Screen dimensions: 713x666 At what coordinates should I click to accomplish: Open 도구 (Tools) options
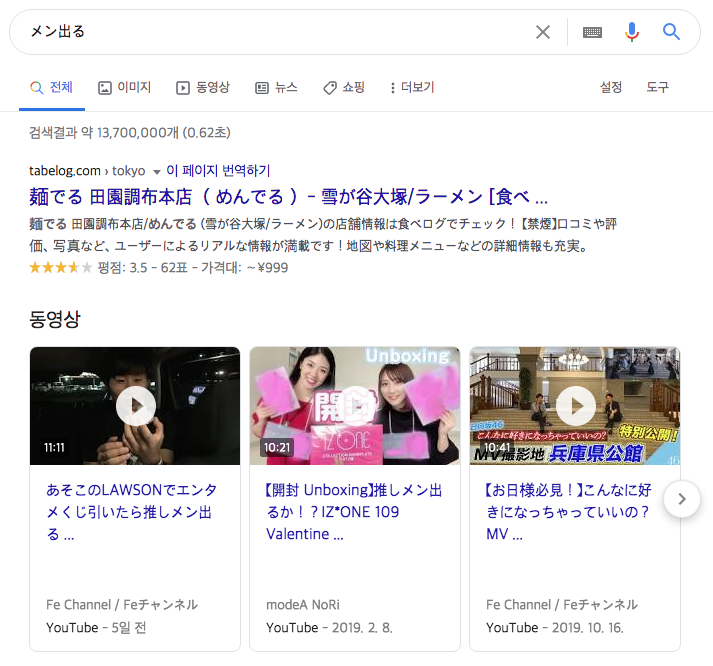pyautogui.click(x=658, y=87)
